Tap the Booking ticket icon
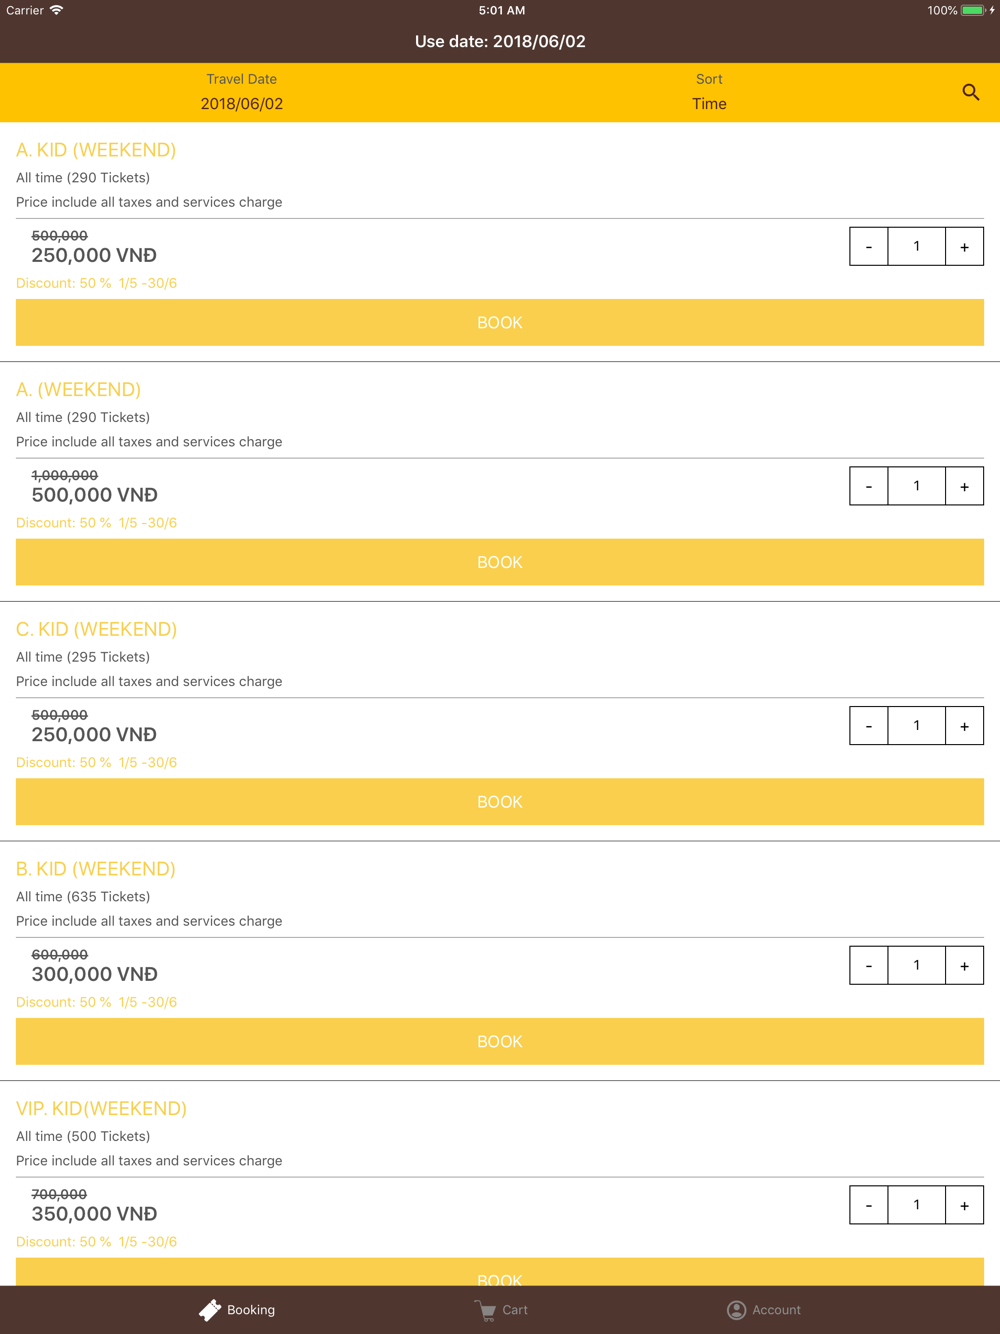 coord(210,1310)
